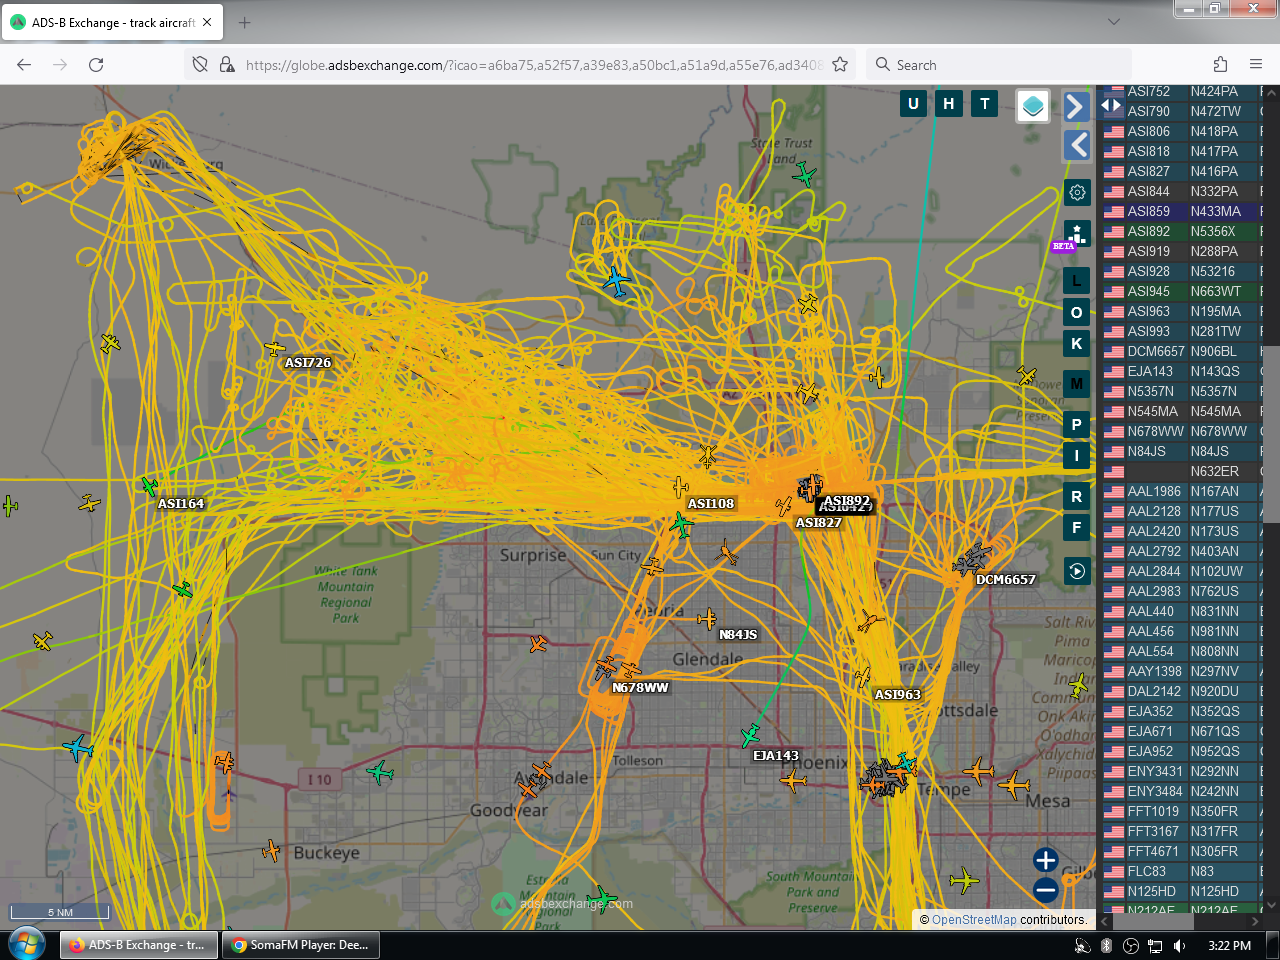Select ASI892 row in aircraft list
The image size is (1280, 960).
click(1181, 231)
